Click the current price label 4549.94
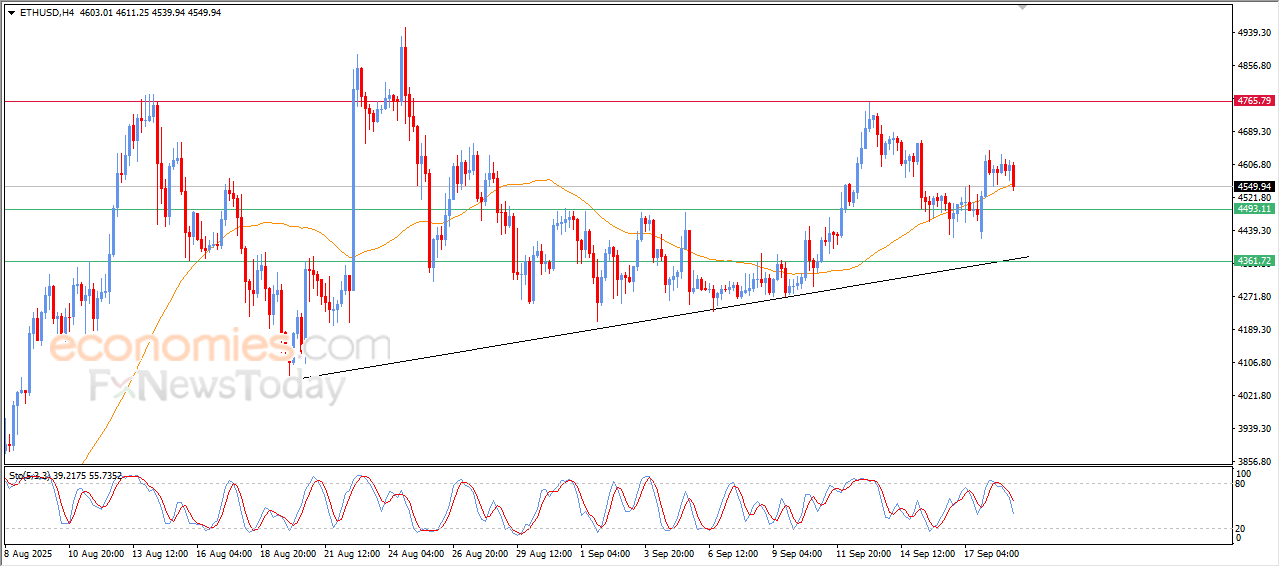 click(1254, 186)
